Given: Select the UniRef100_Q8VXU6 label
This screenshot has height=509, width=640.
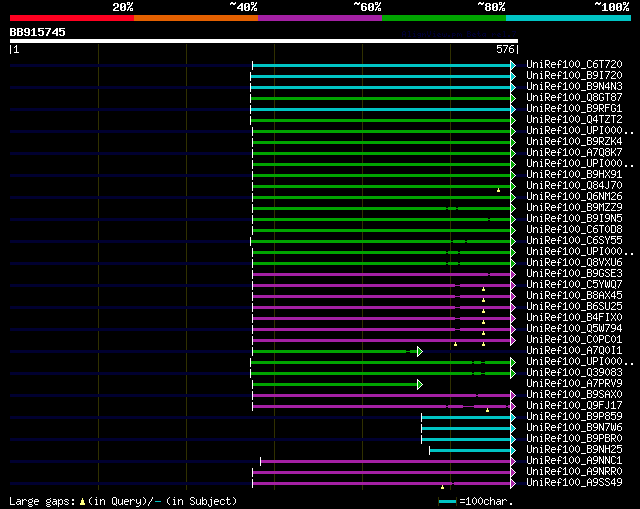Looking at the screenshot, I should (574, 262).
